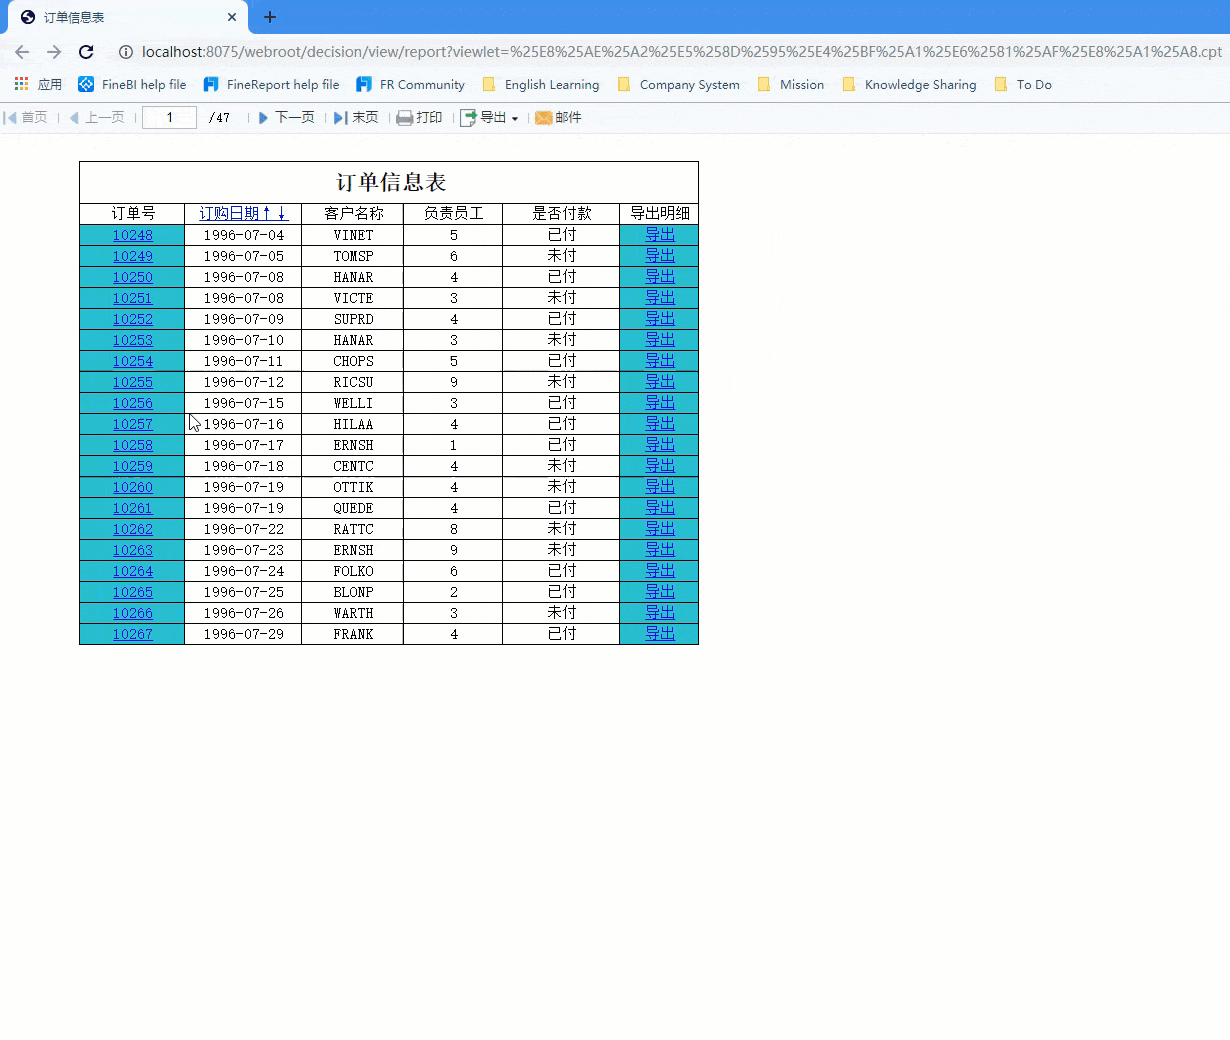The height and width of the screenshot is (1040, 1230).
Task: Click 导出 link for order 10259
Action: [660, 466]
